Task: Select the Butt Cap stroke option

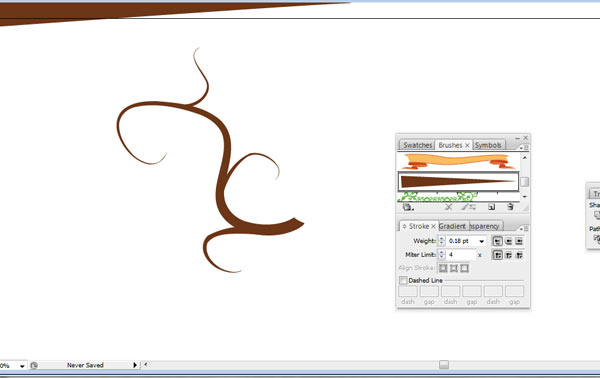Action: tap(497, 241)
